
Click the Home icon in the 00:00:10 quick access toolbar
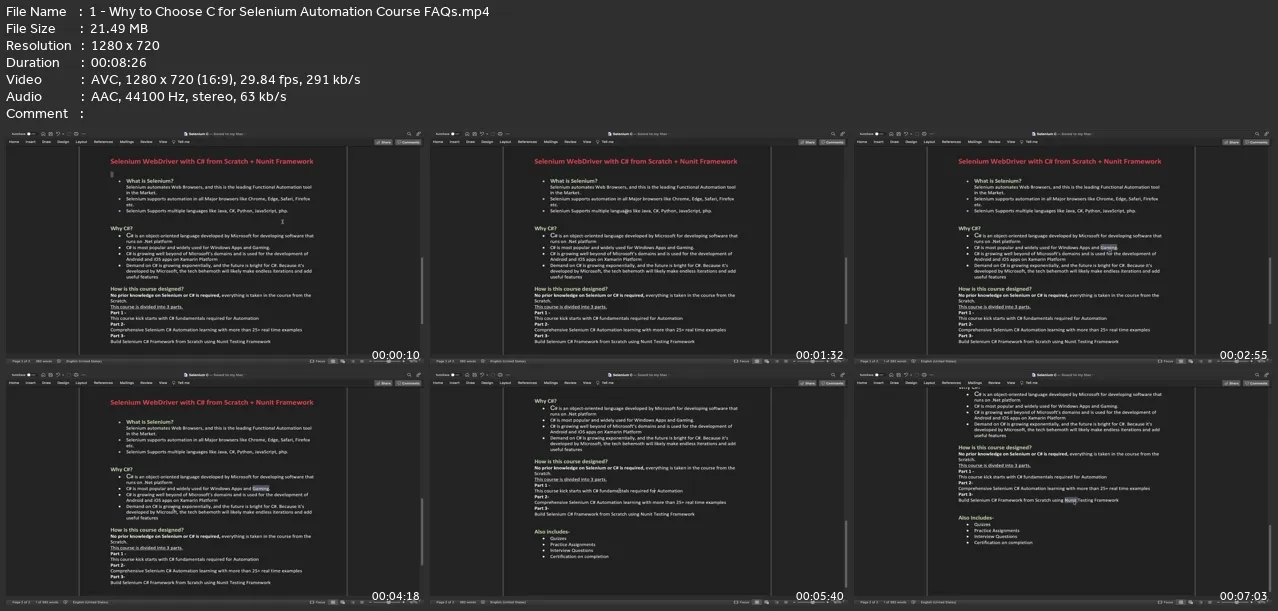click(43, 134)
